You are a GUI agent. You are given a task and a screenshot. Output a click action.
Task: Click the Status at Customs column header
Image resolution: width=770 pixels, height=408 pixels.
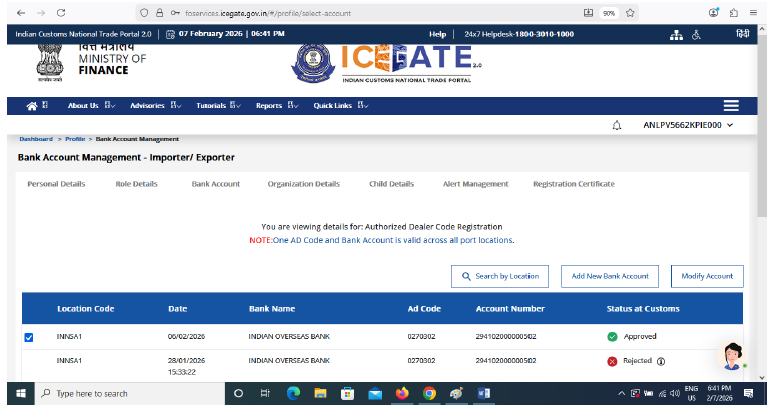click(643, 309)
